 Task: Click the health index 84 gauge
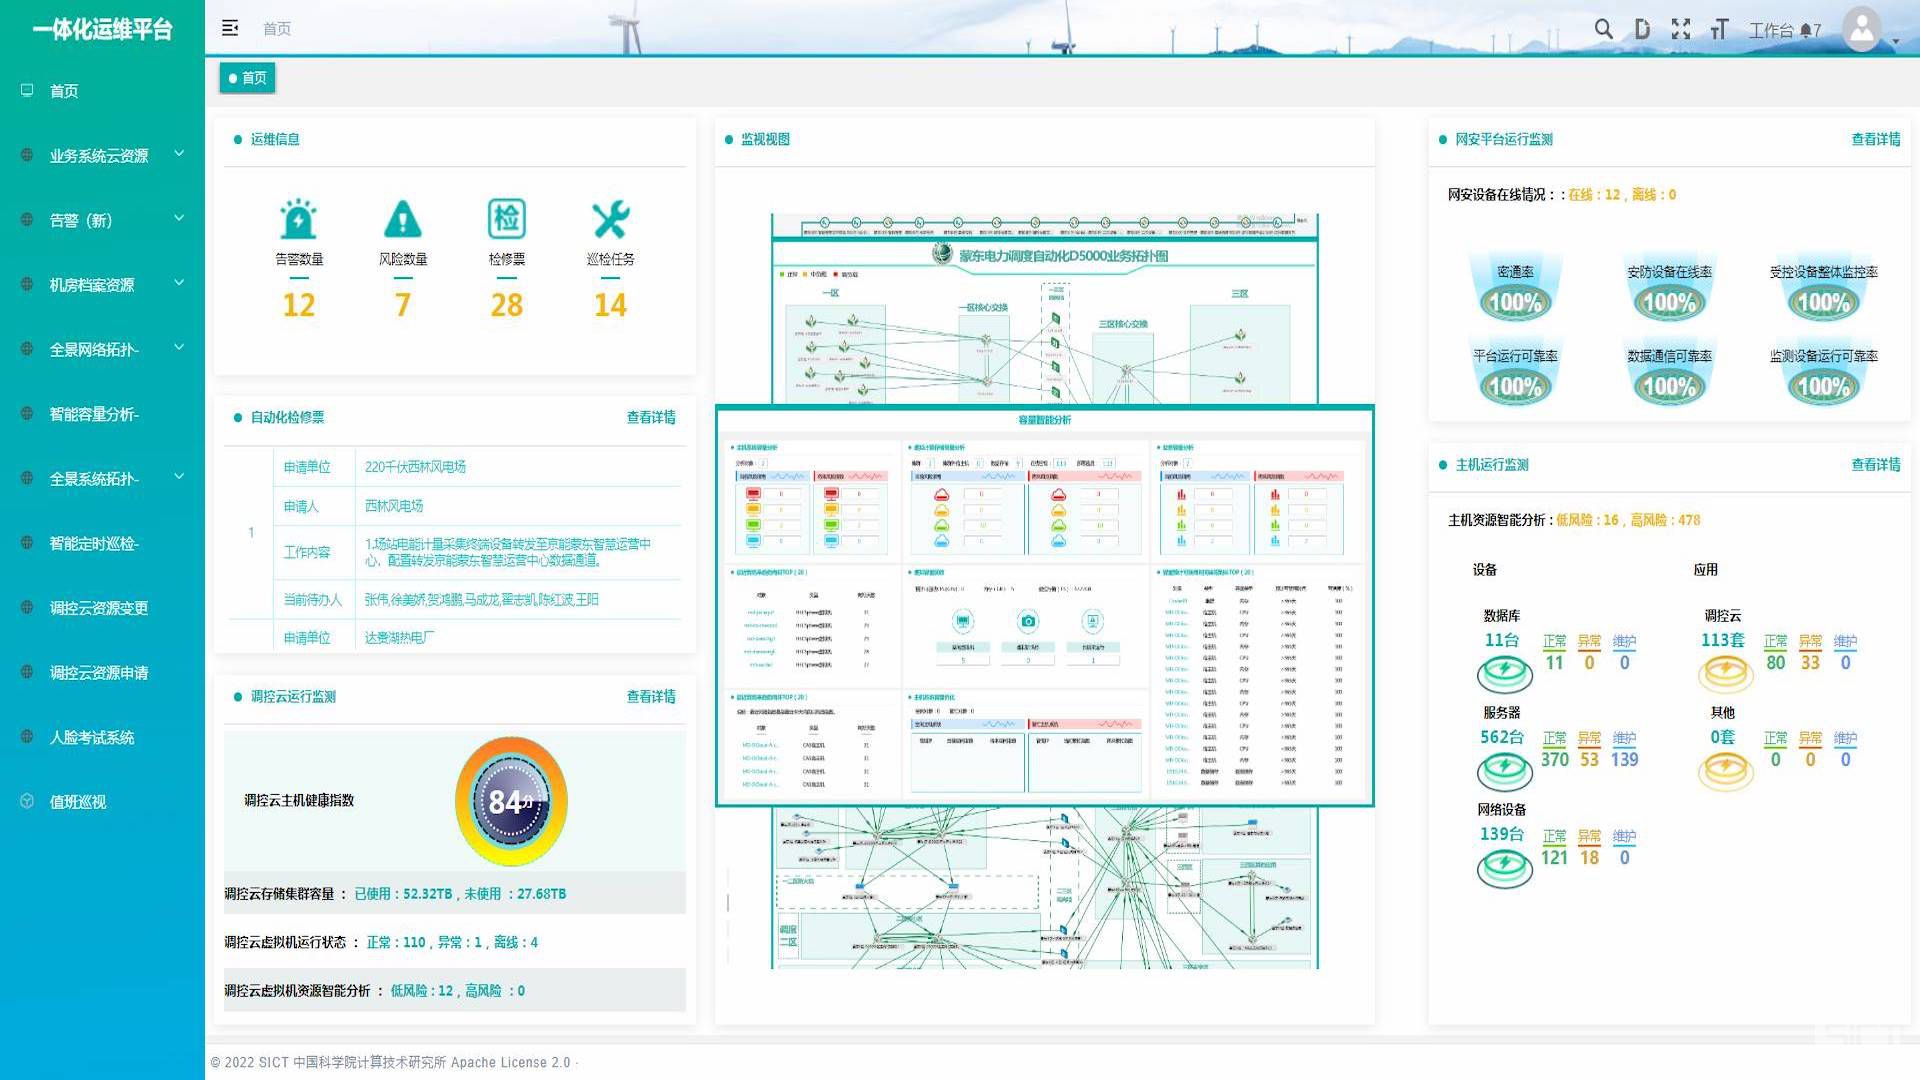[511, 801]
